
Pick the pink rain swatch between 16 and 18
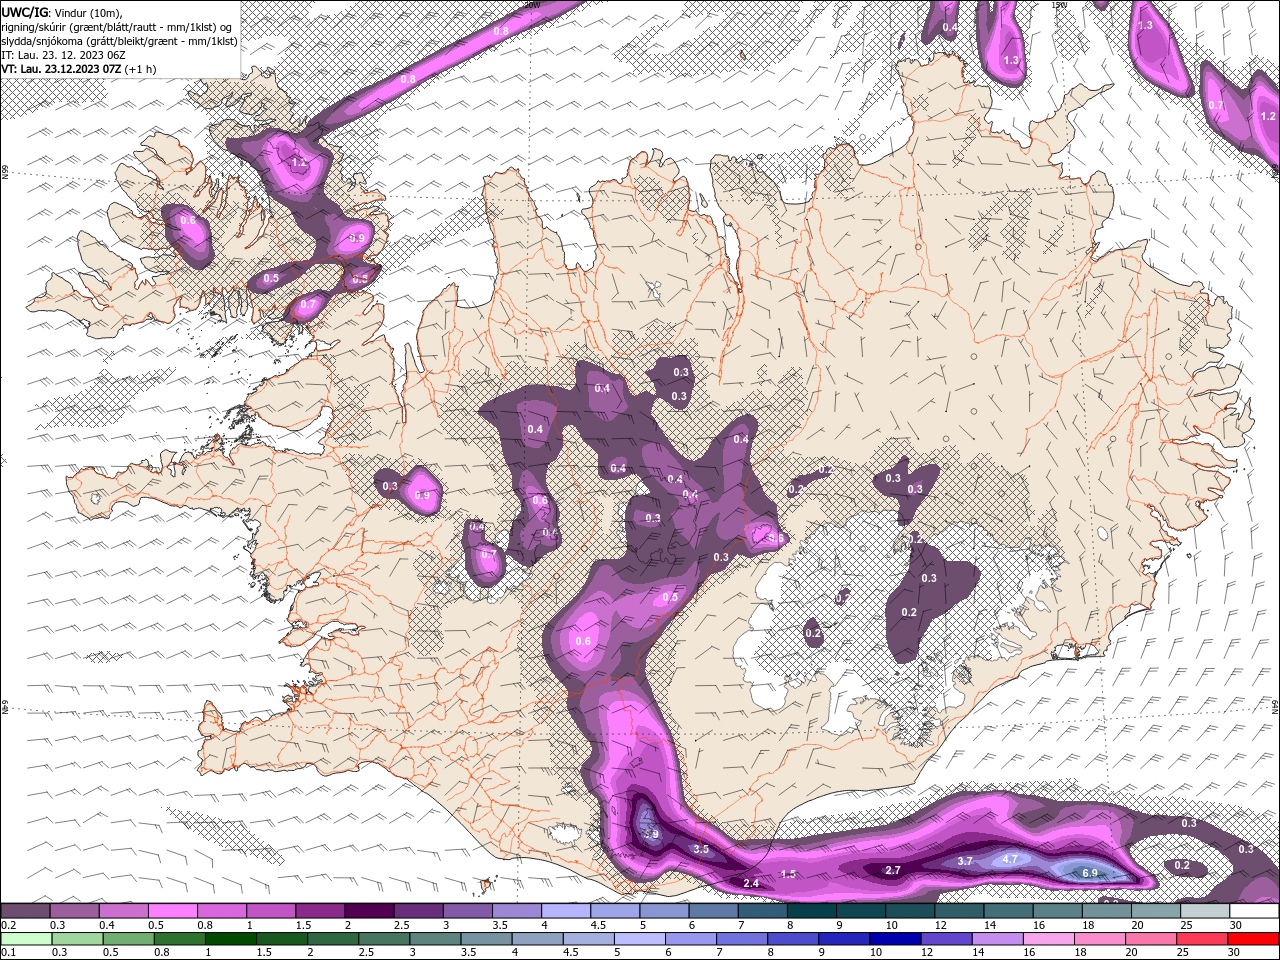[1049, 939]
